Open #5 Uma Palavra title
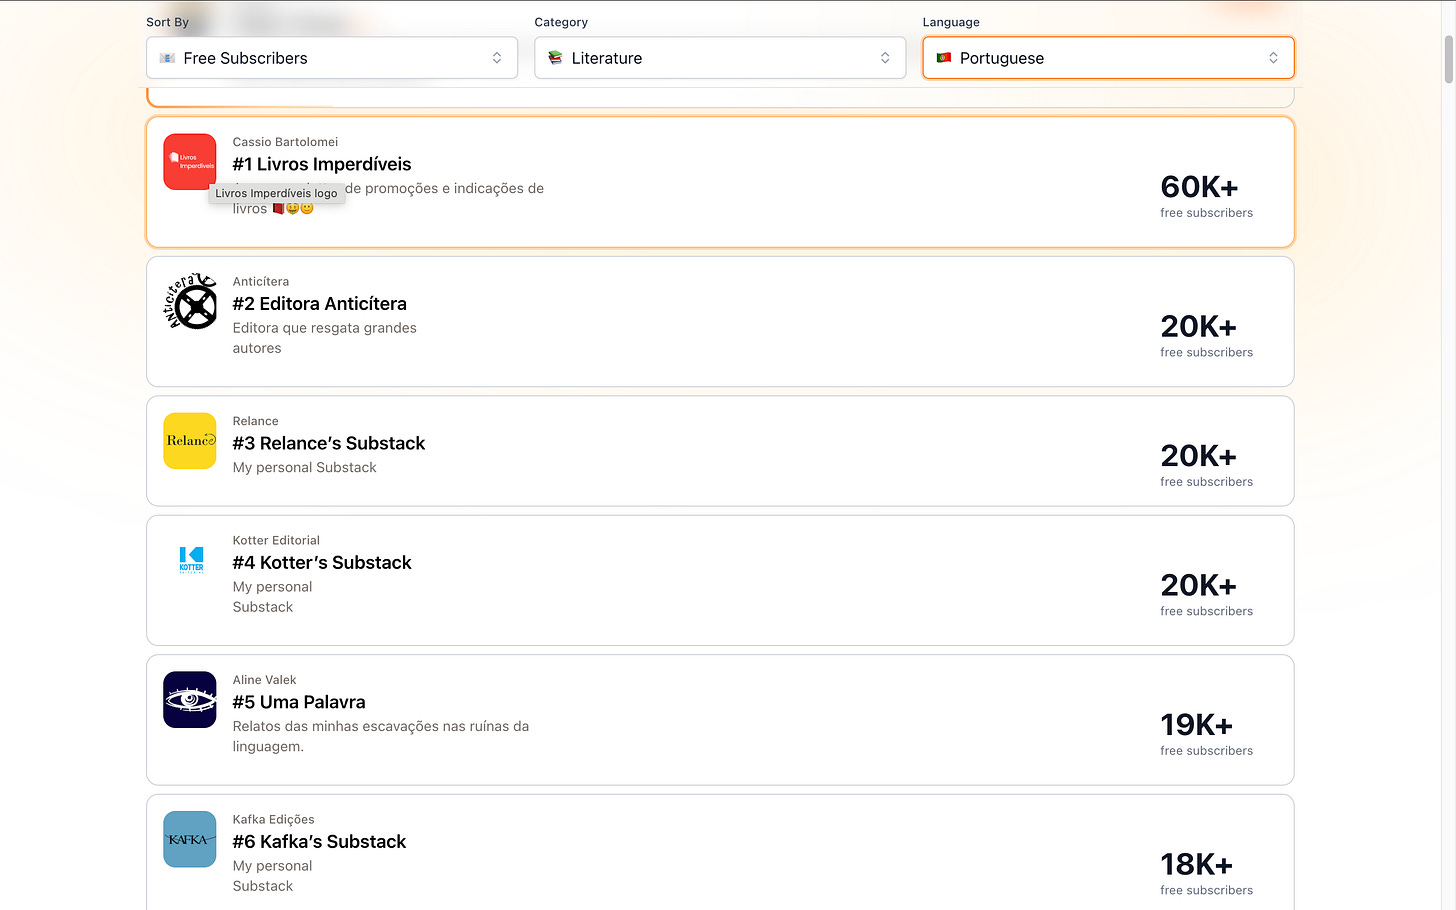 [x=299, y=702]
